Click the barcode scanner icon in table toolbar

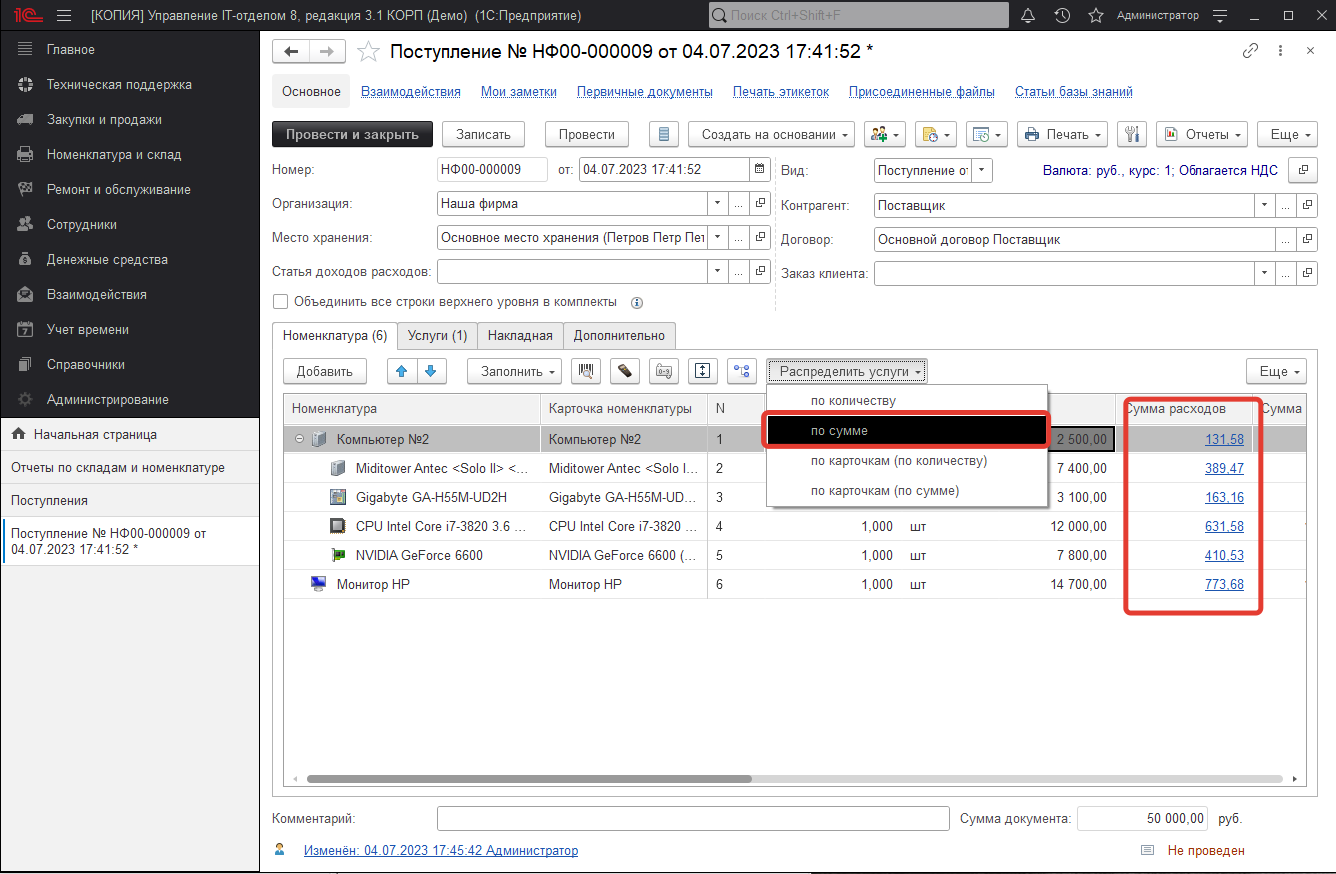[586, 371]
